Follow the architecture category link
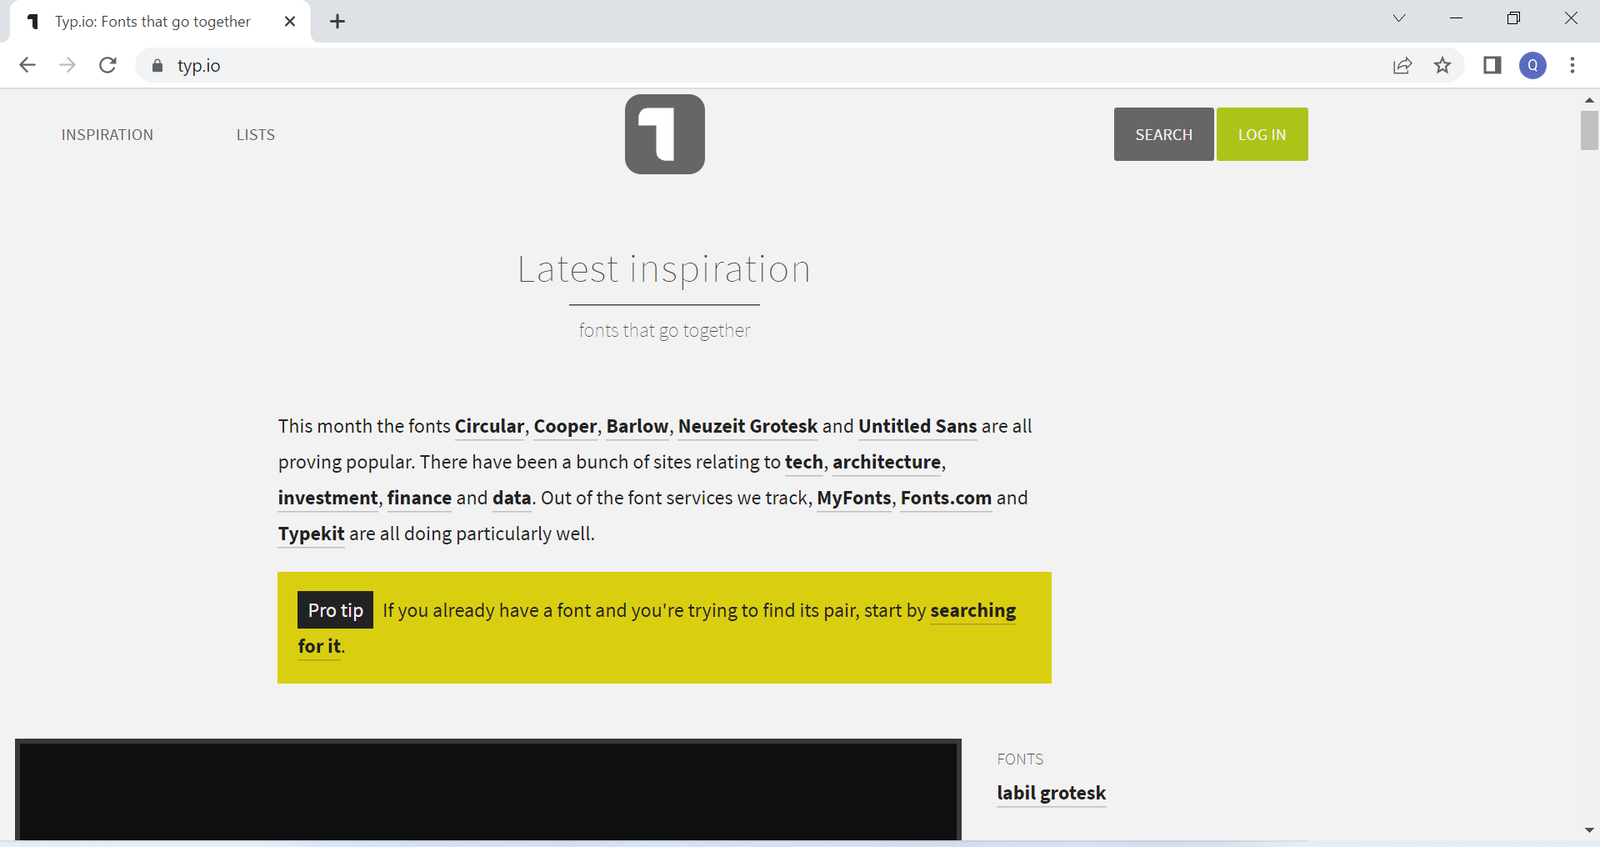The height and width of the screenshot is (847, 1600). click(x=887, y=462)
